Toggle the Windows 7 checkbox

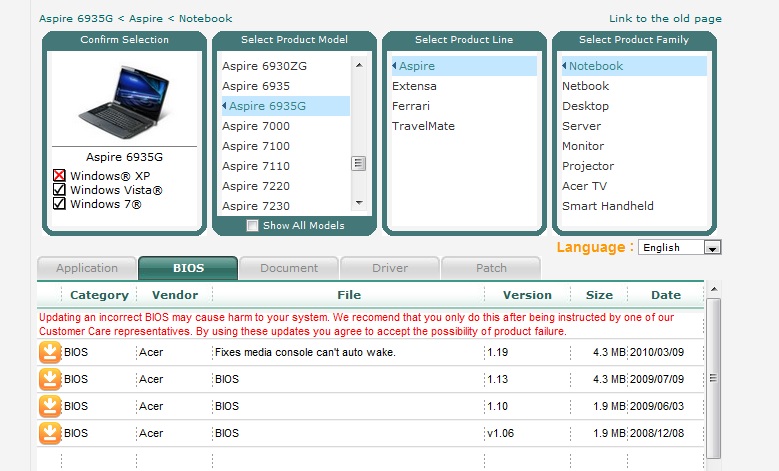click(59, 203)
